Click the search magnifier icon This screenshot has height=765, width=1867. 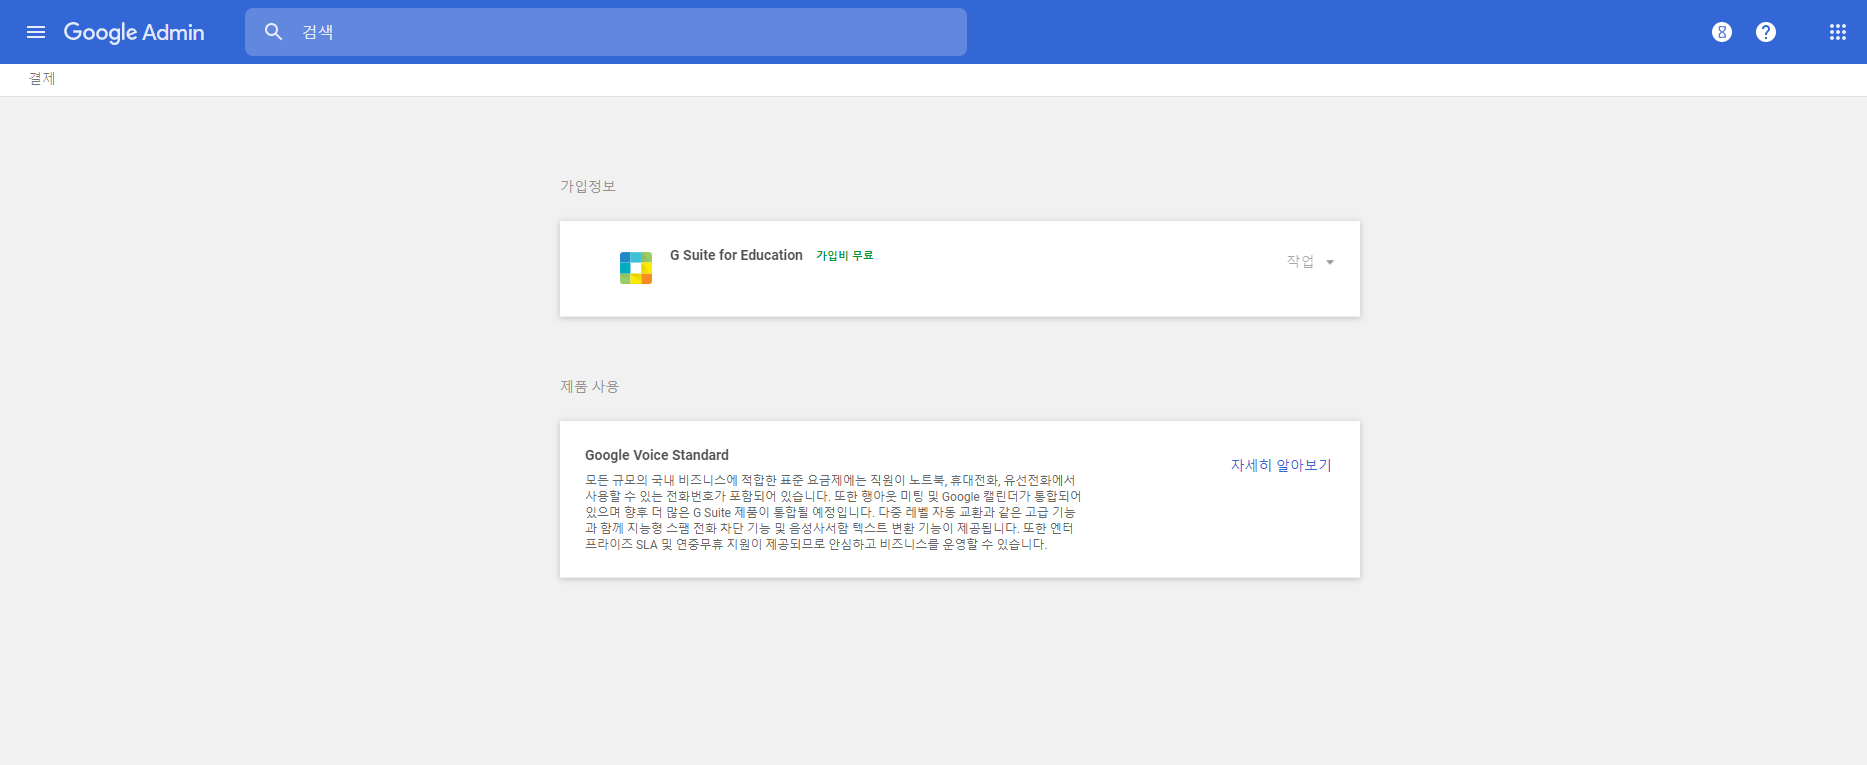[x=273, y=32]
